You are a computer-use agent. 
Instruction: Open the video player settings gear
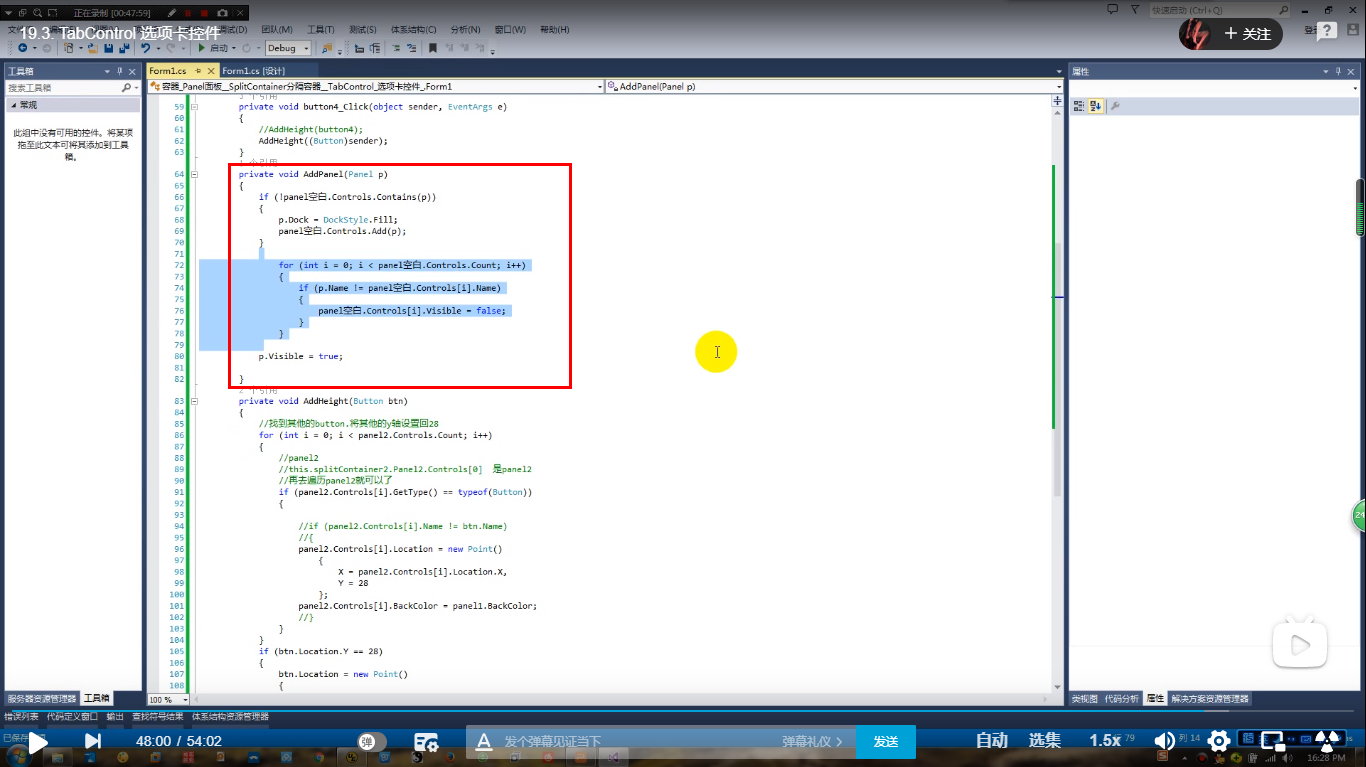point(1219,741)
